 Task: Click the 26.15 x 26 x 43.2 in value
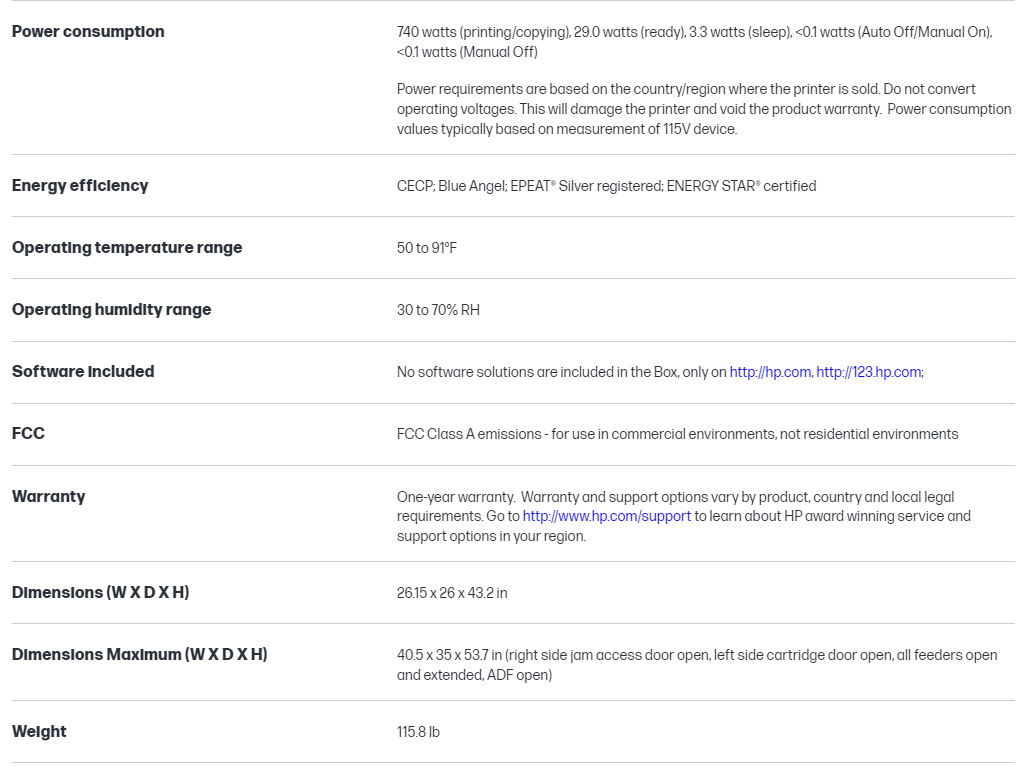click(x=452, y=593)
